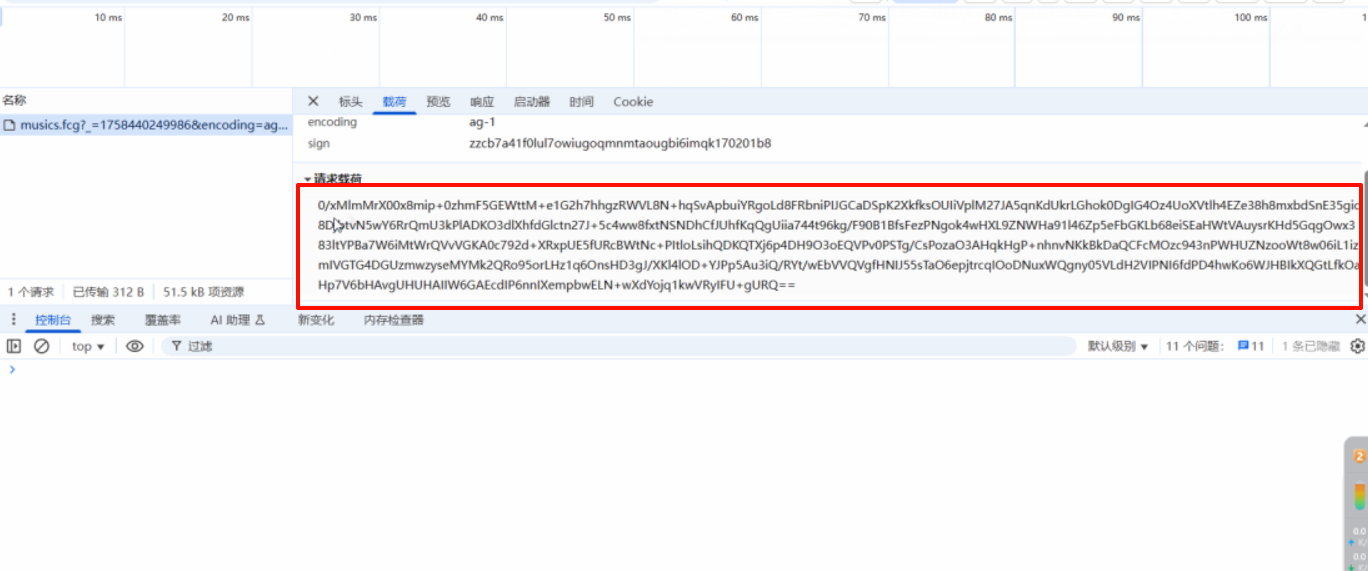
Task: Open the AI 助理 drawer tab
Action: 237,320
